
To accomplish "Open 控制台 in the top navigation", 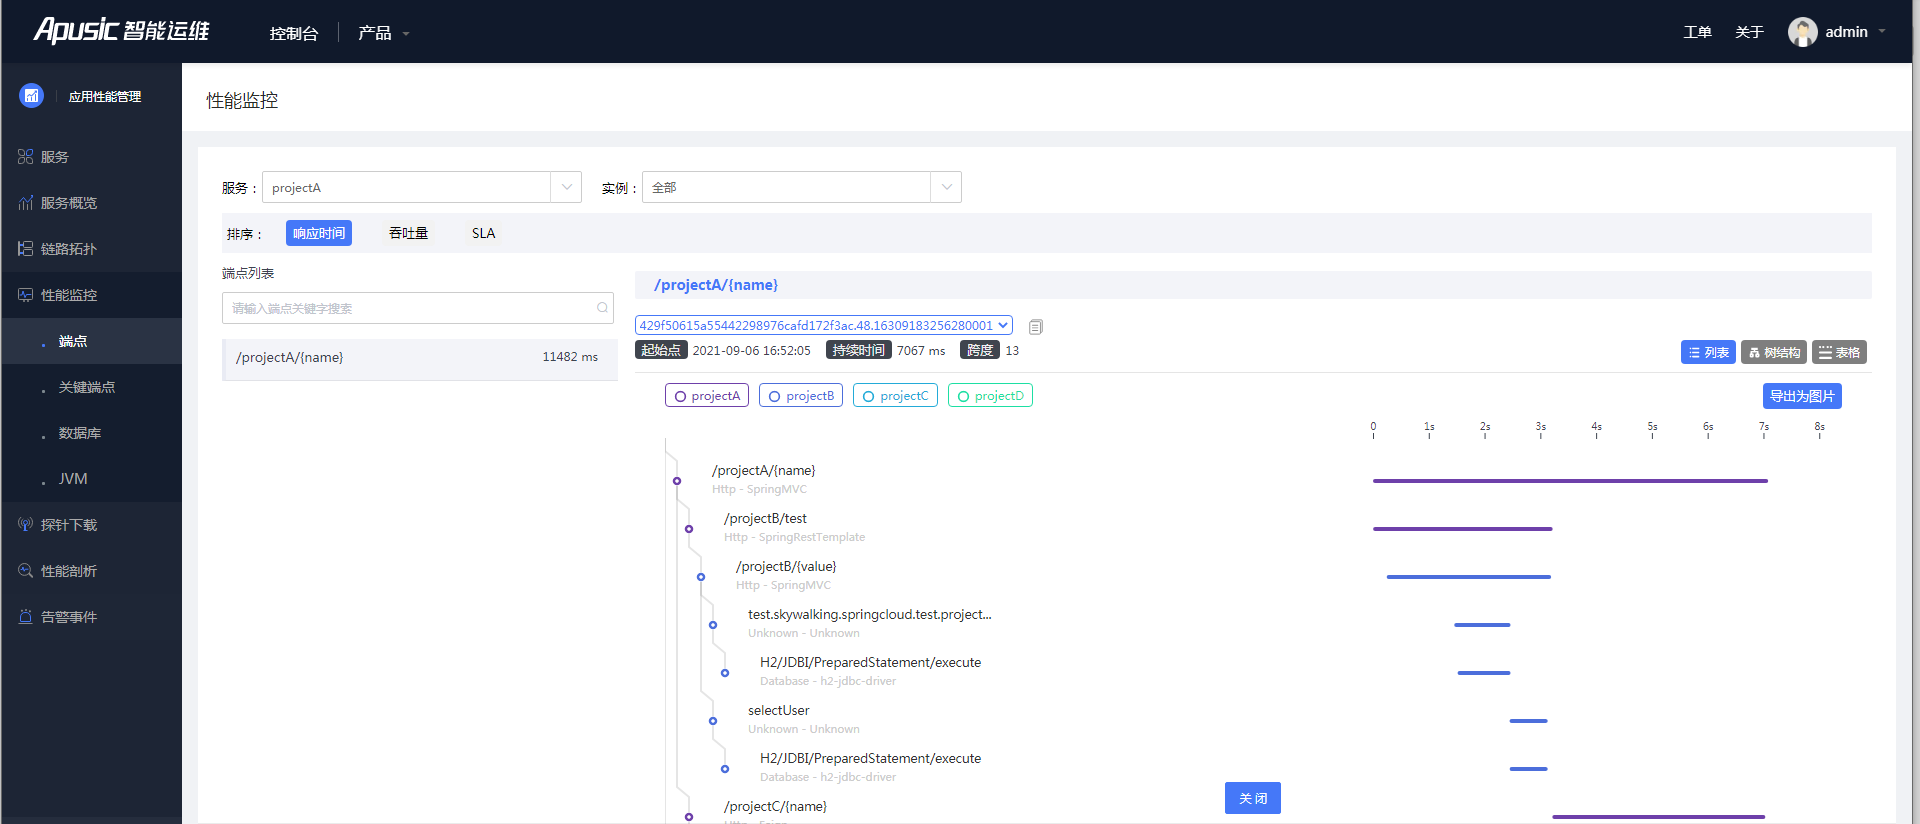I will [294, 33].
